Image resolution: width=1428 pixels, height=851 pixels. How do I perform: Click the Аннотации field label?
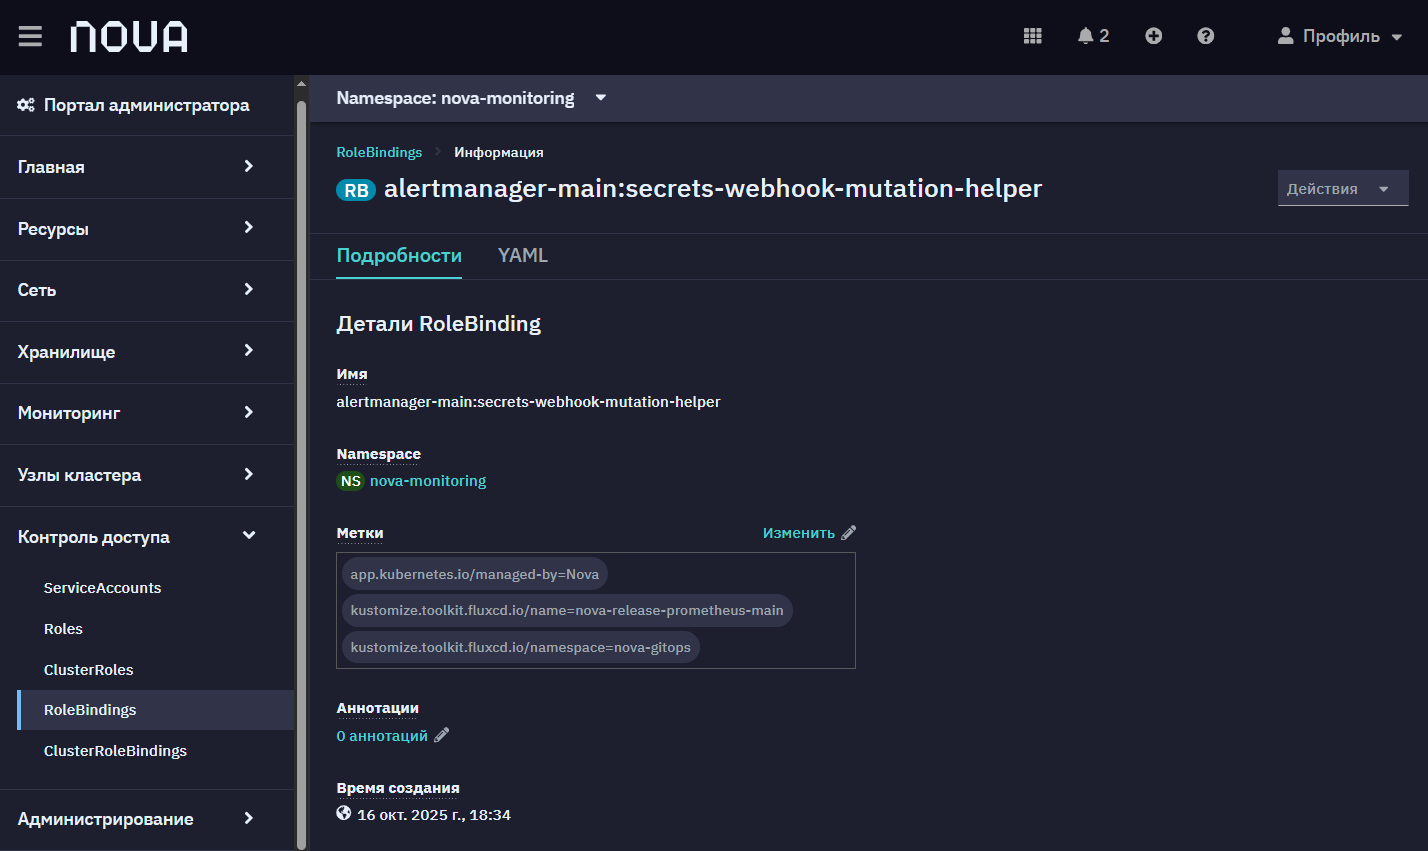378,708
